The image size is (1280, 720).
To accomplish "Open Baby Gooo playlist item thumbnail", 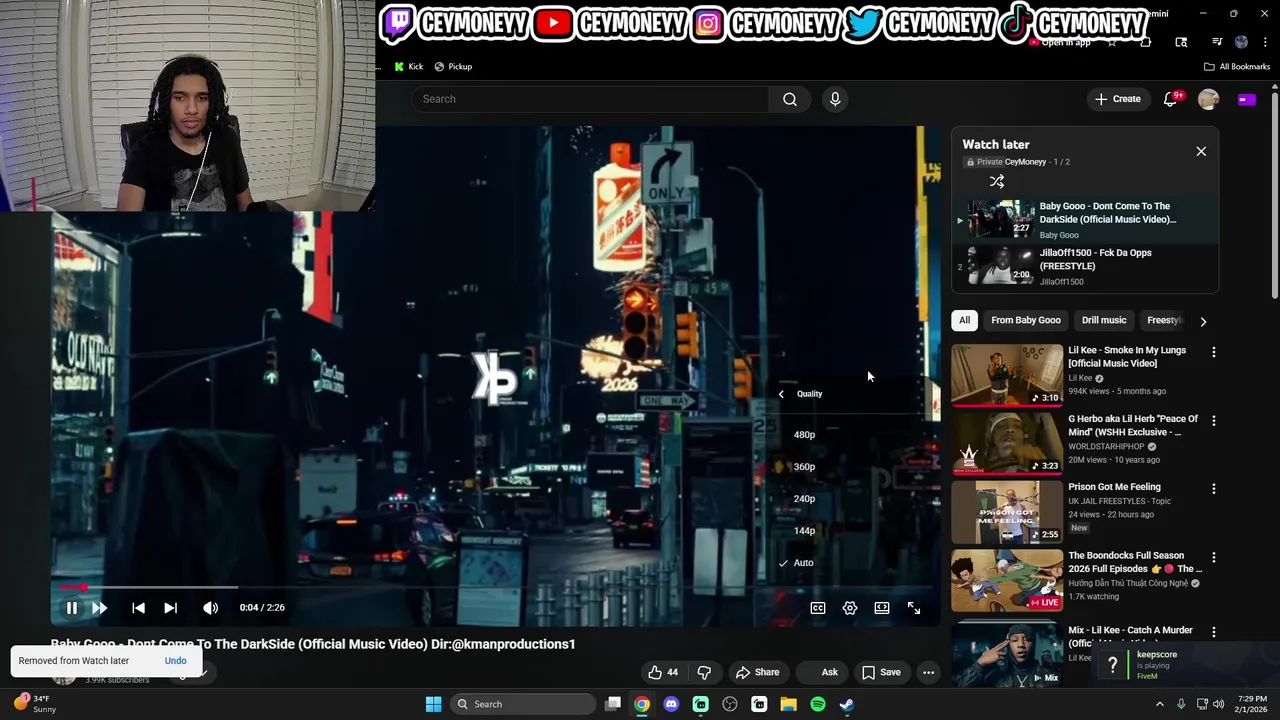I will pos(1001,219).
